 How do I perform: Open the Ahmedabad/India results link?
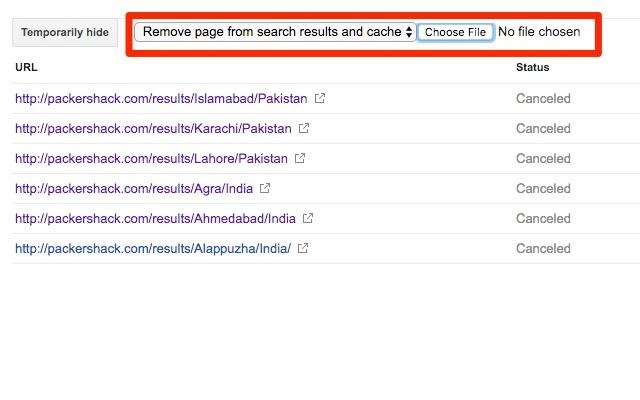pyautogui.click(x=155, y=219)
